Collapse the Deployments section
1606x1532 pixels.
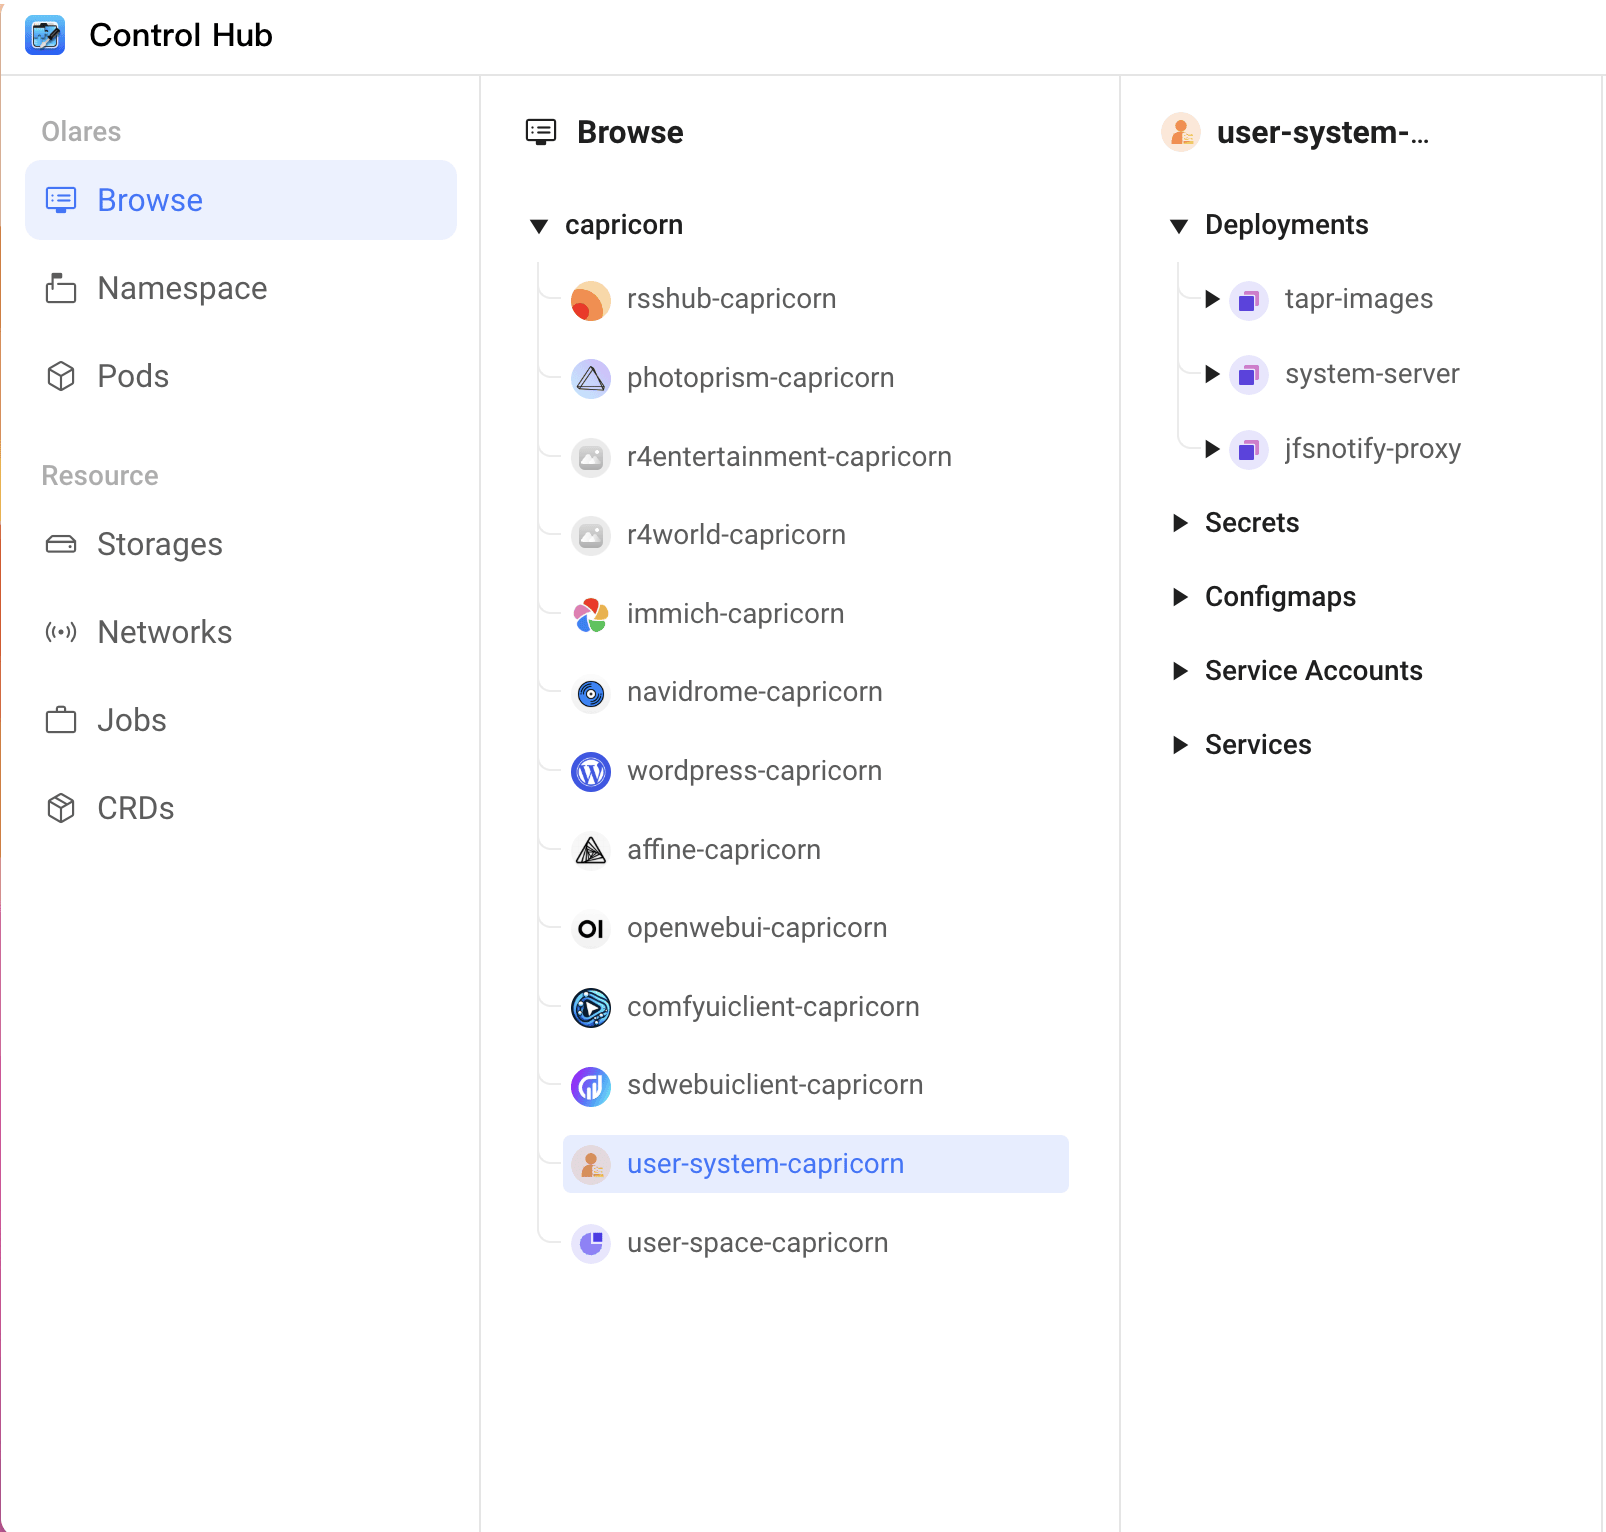[x=1180, y=226]
